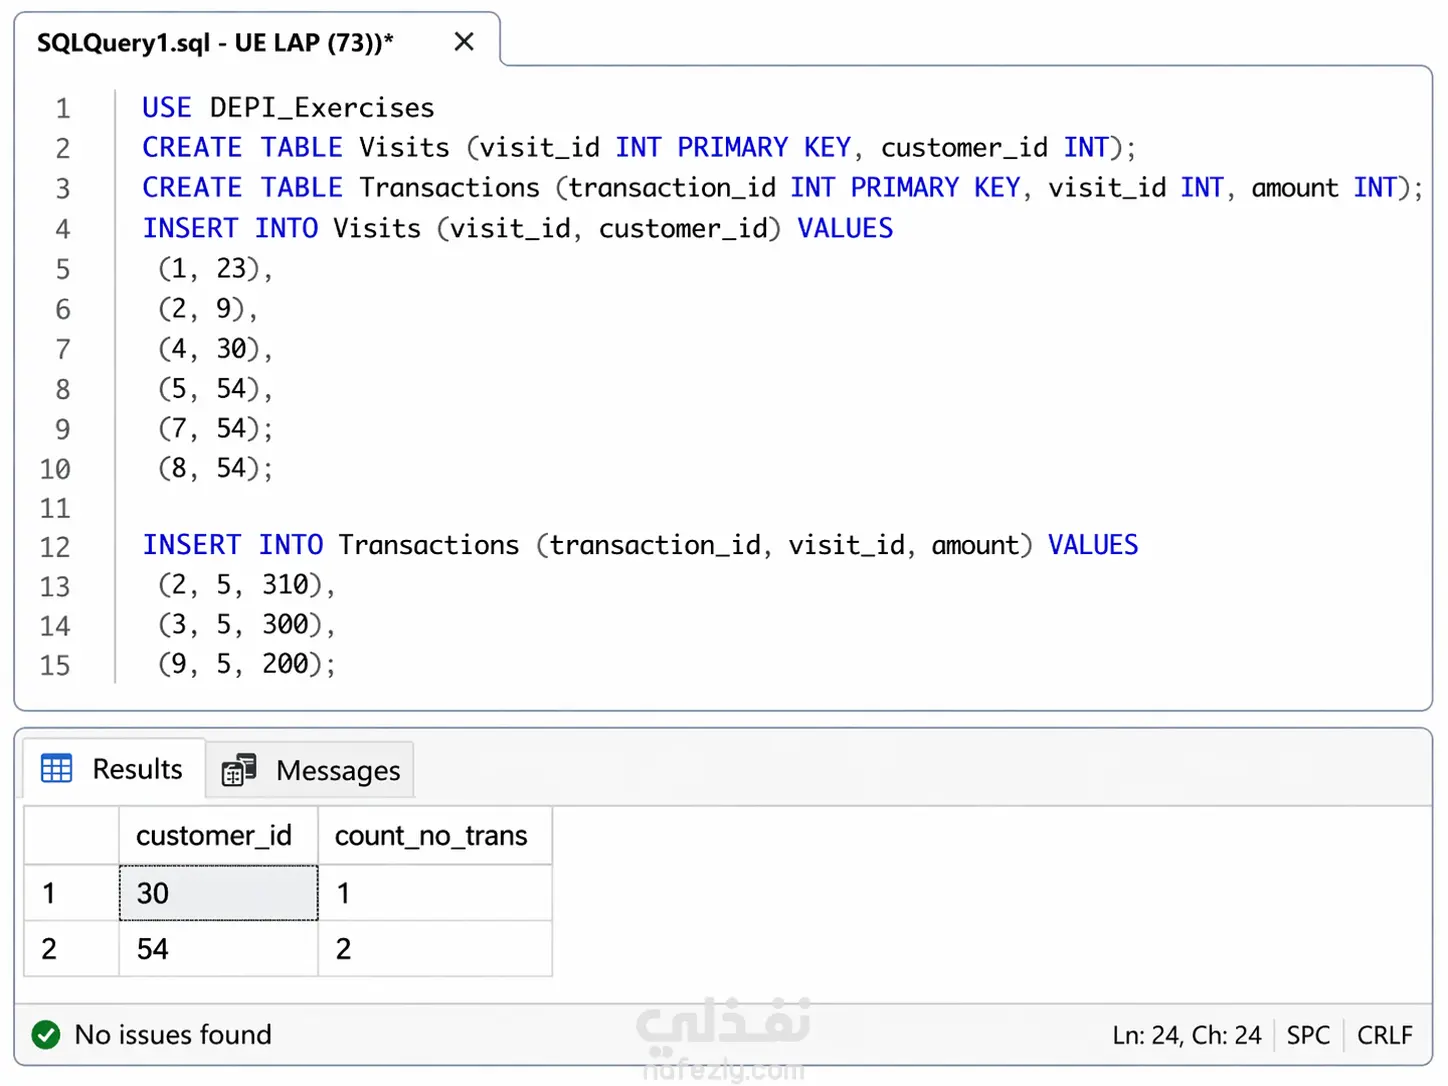
Task: Click the Results grid icon
Action: tap(56, 768)
